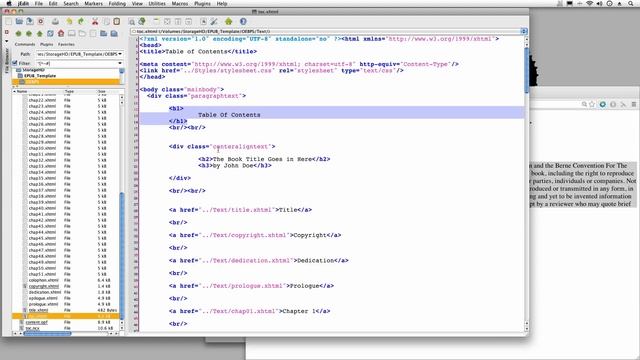Open the File menu
Viewport: 640px width, 360px height.
(x=39, y=3)
